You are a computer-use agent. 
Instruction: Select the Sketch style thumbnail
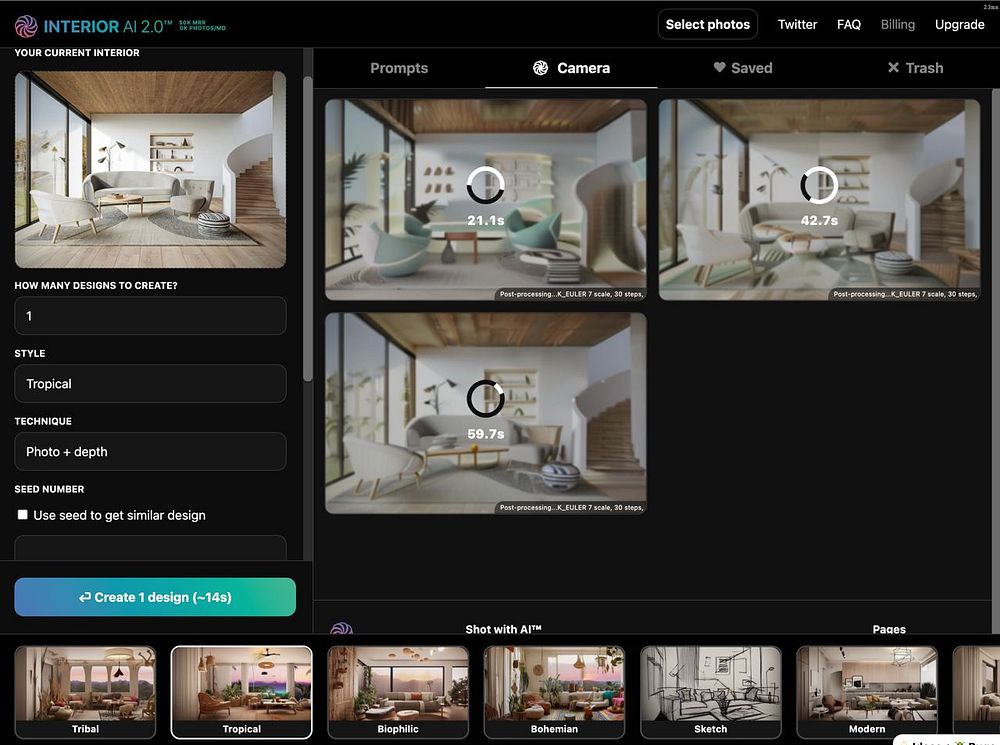710,692
